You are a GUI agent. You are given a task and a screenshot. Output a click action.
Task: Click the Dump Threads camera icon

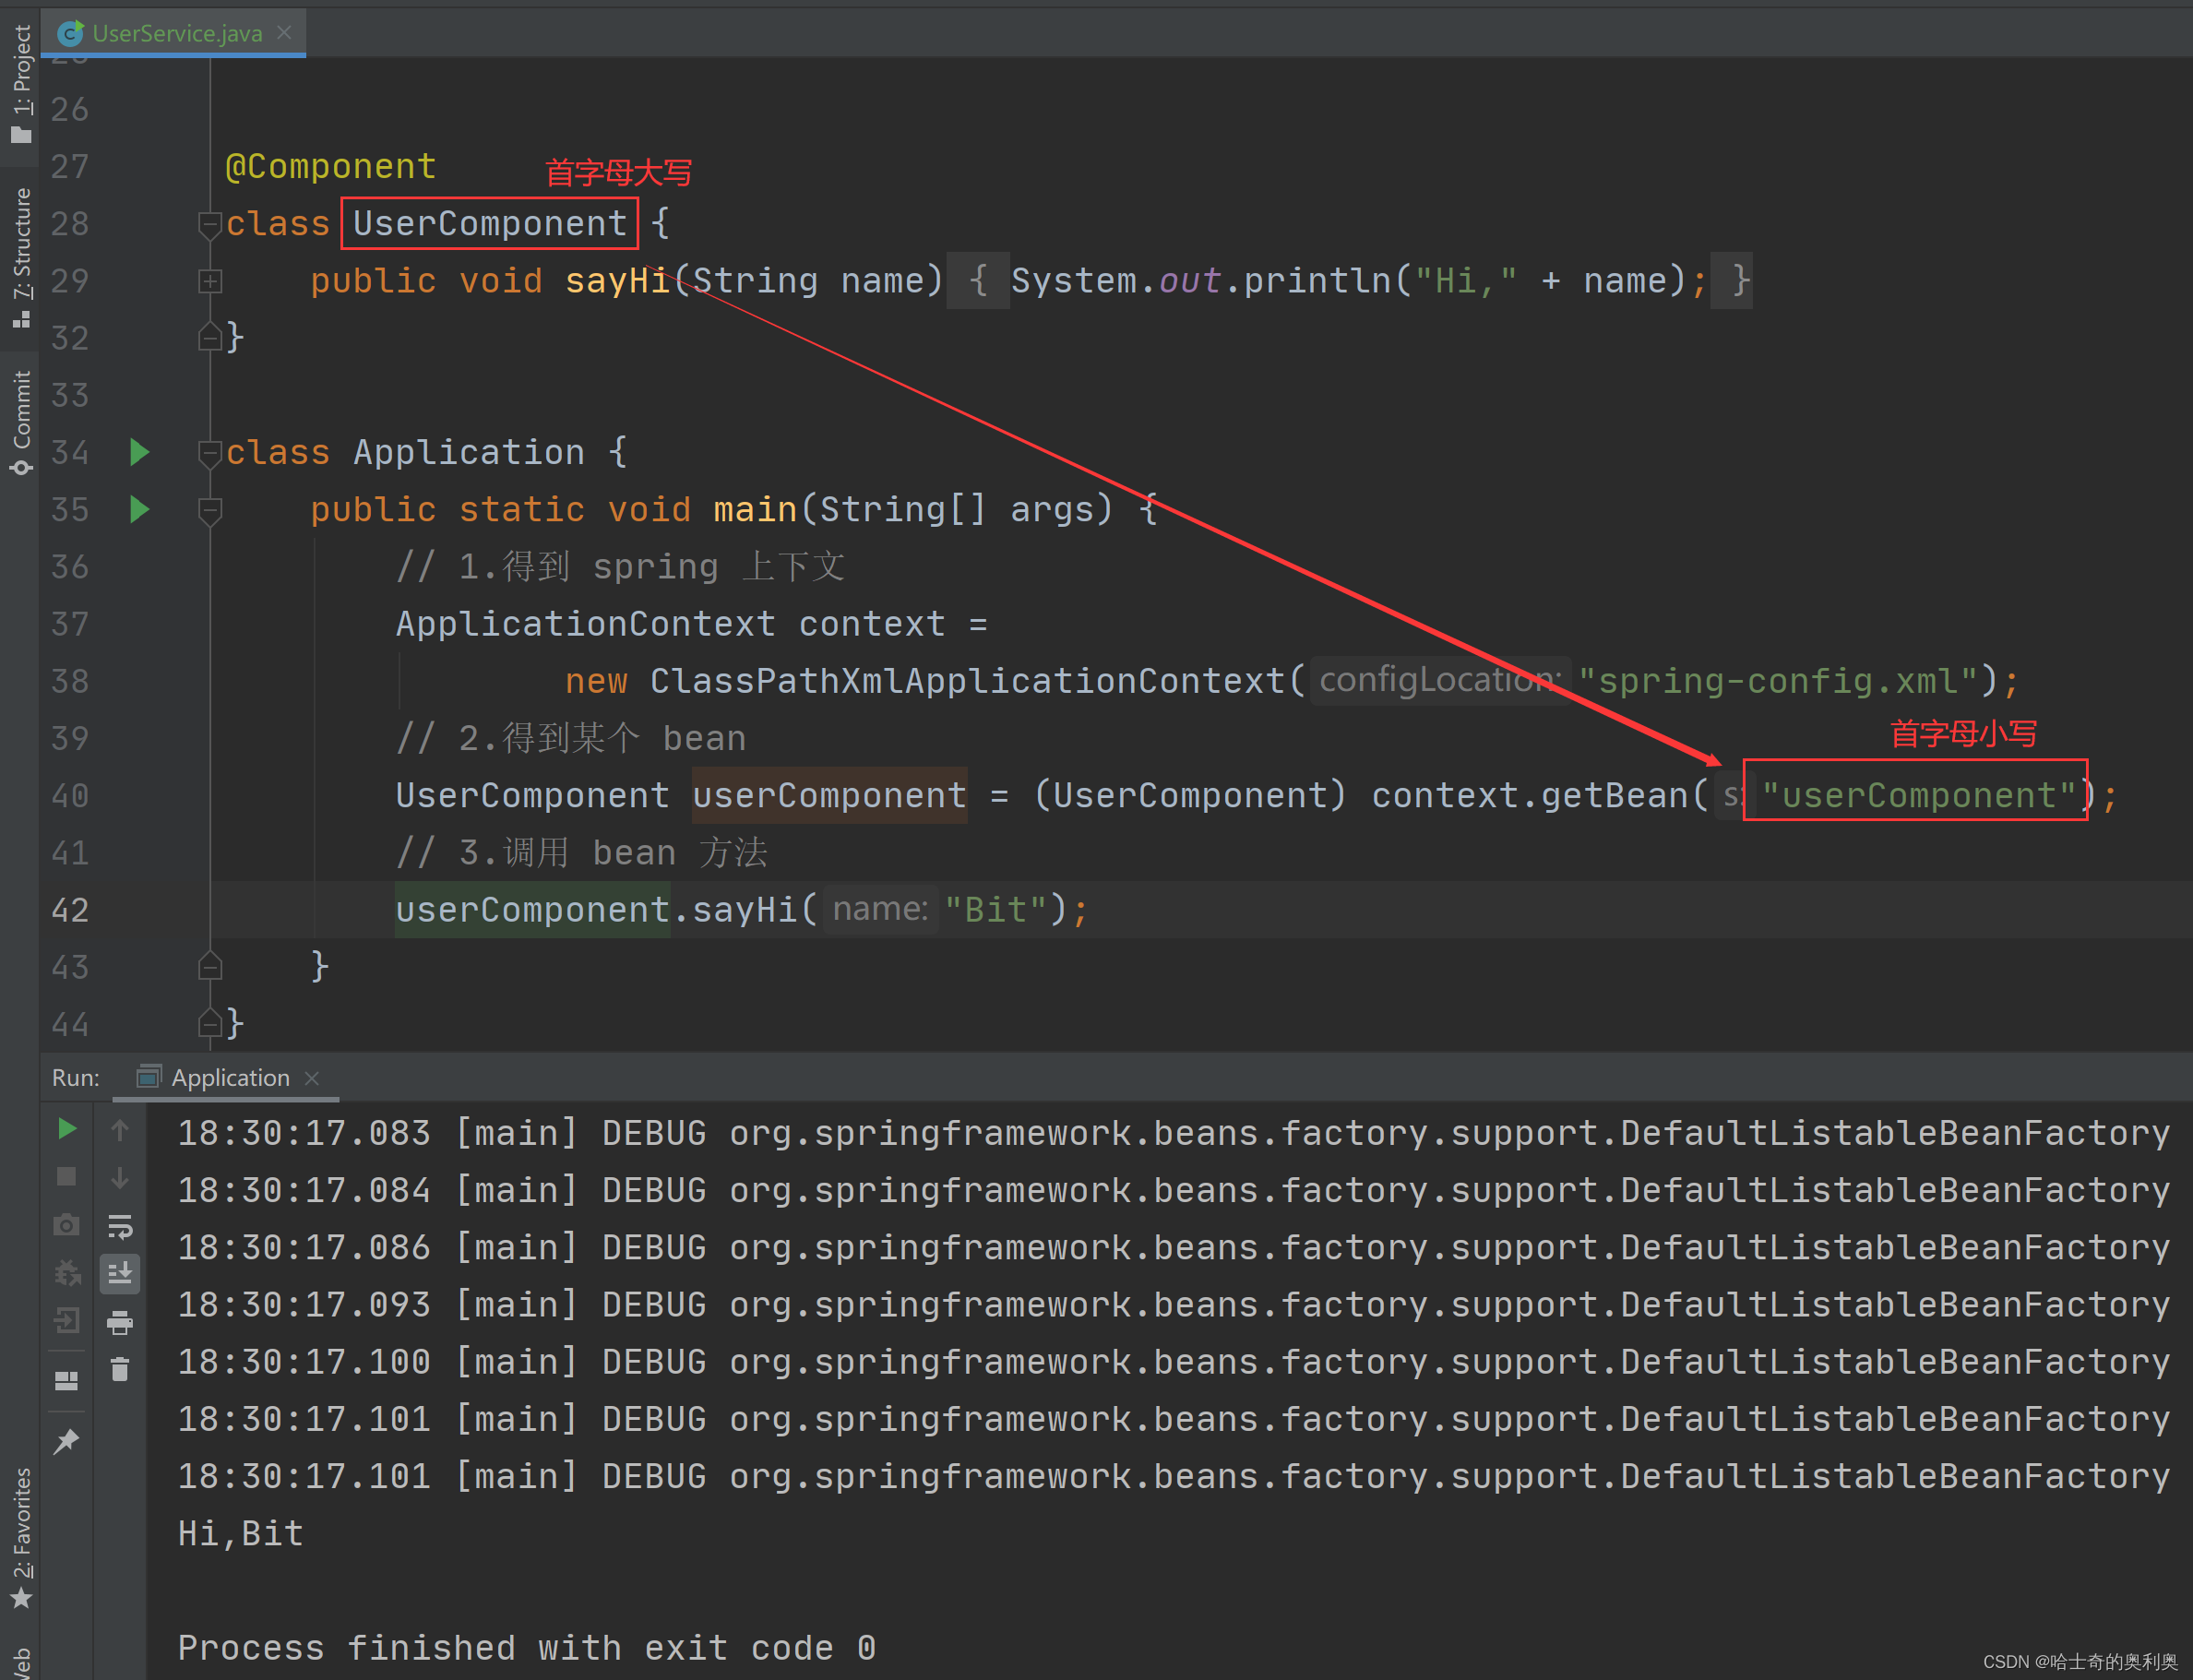coord(67,1225)
